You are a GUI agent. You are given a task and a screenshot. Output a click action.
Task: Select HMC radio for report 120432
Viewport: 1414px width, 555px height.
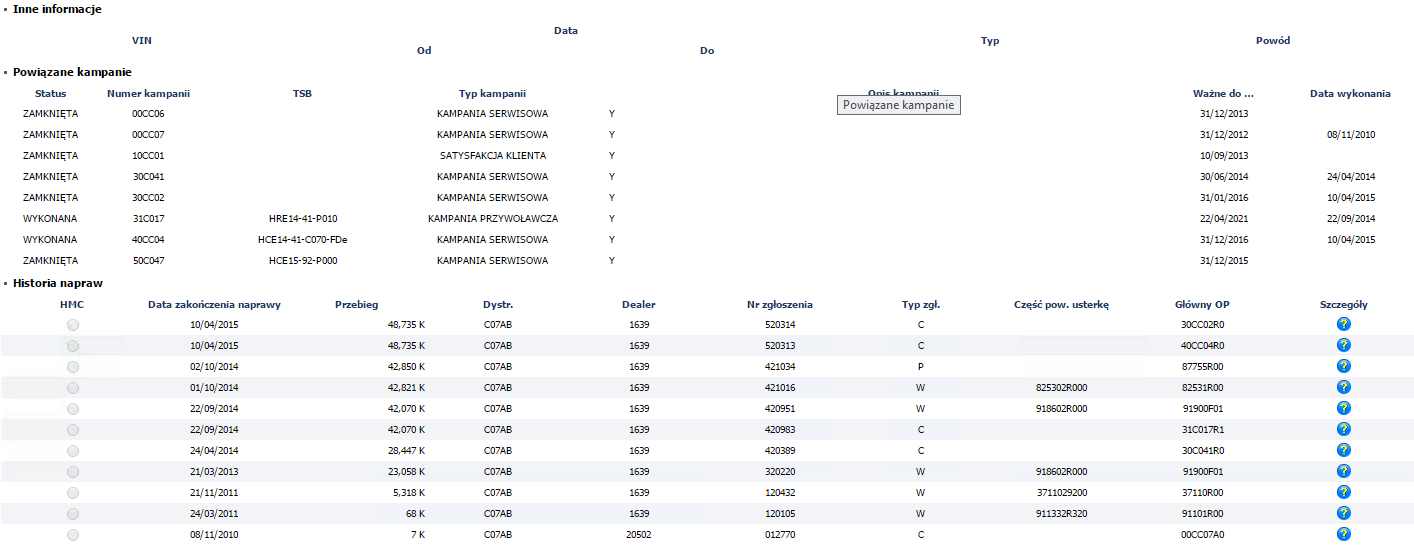[73, 493]
